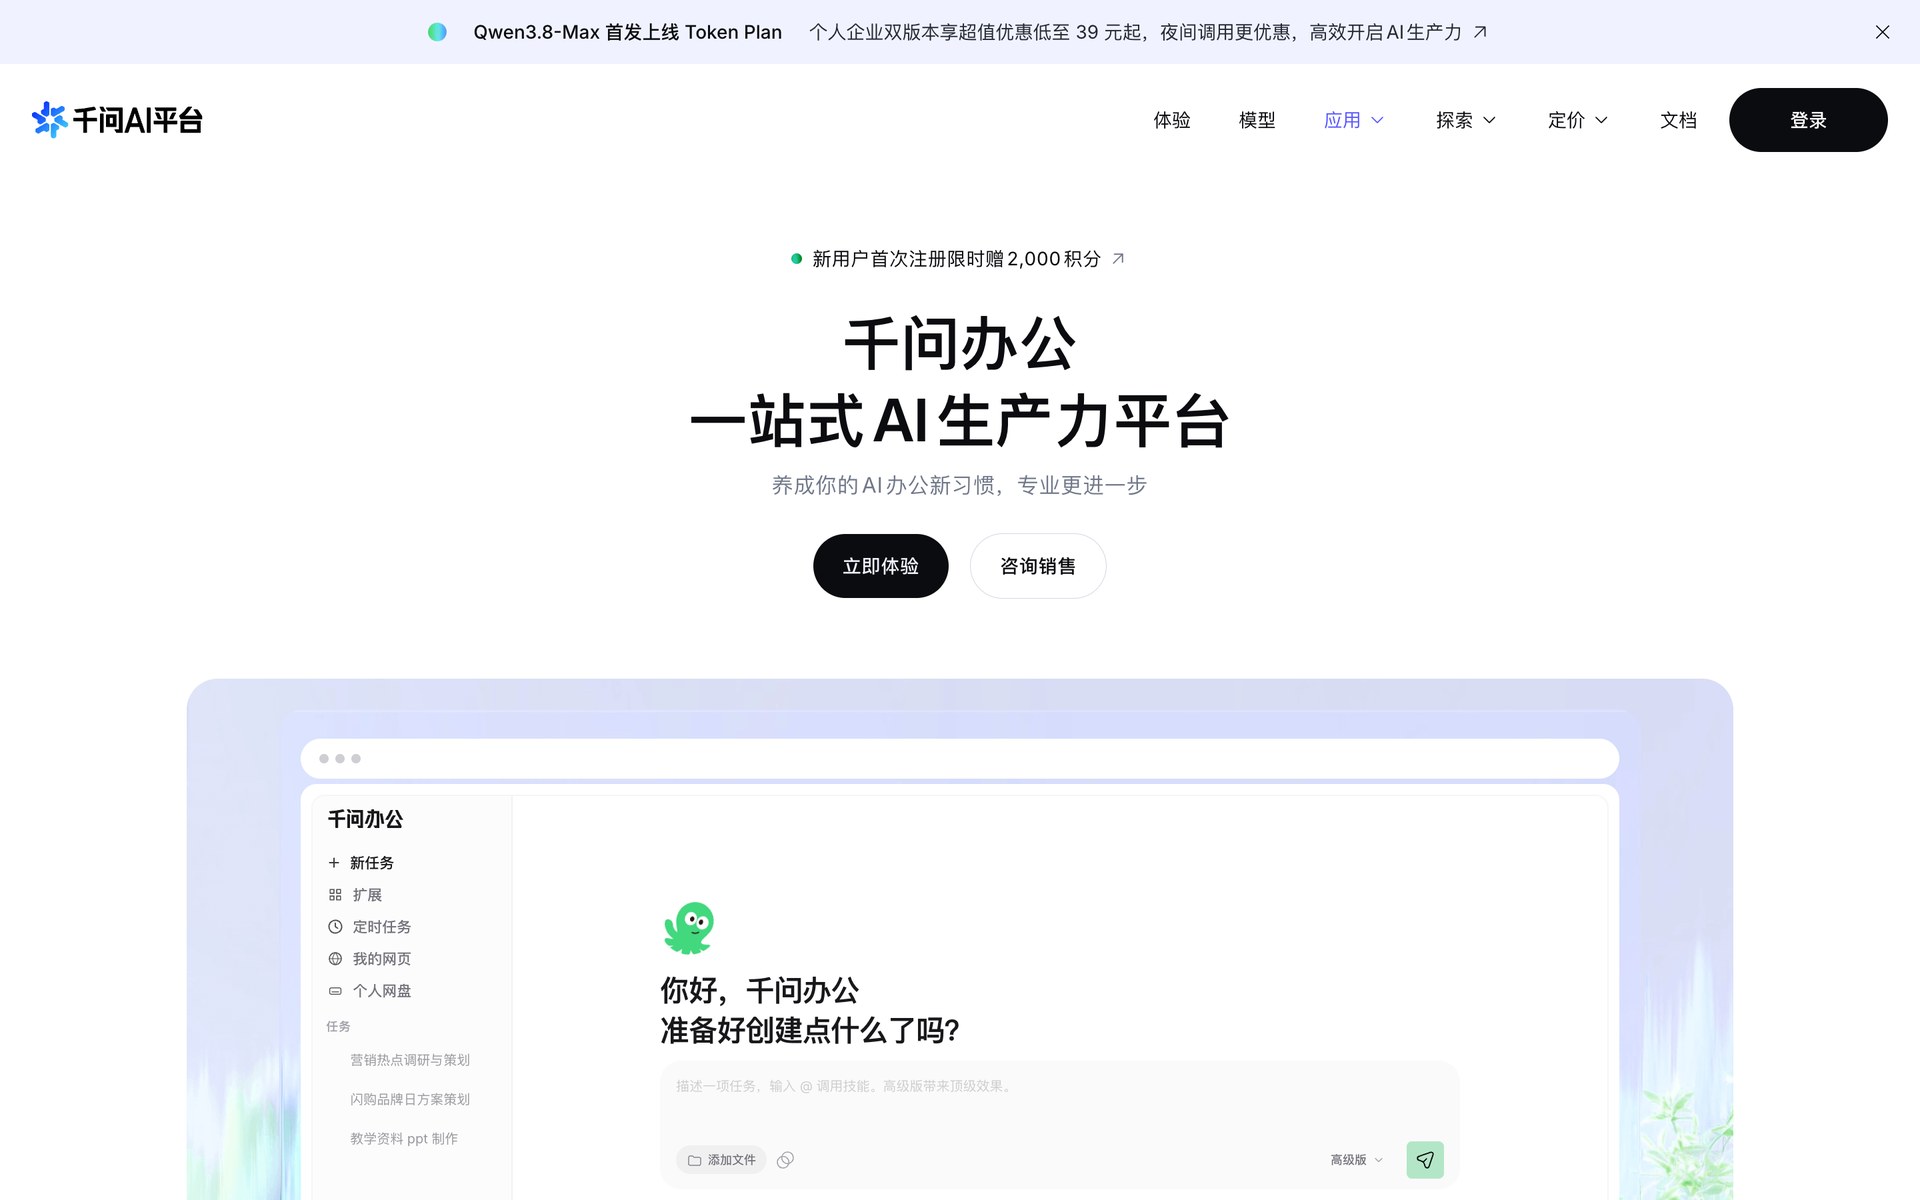Open the 高级版 version selector

tap(1357, 1160)
